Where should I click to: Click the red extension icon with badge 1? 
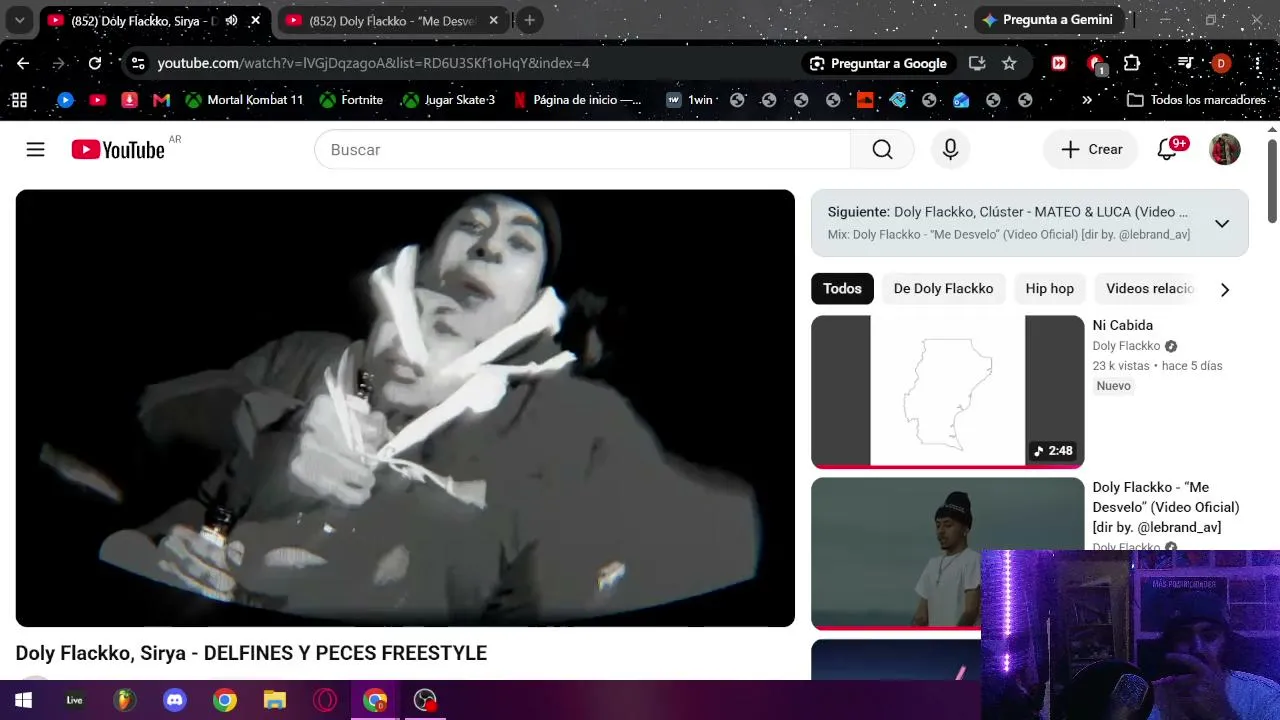1096,63
